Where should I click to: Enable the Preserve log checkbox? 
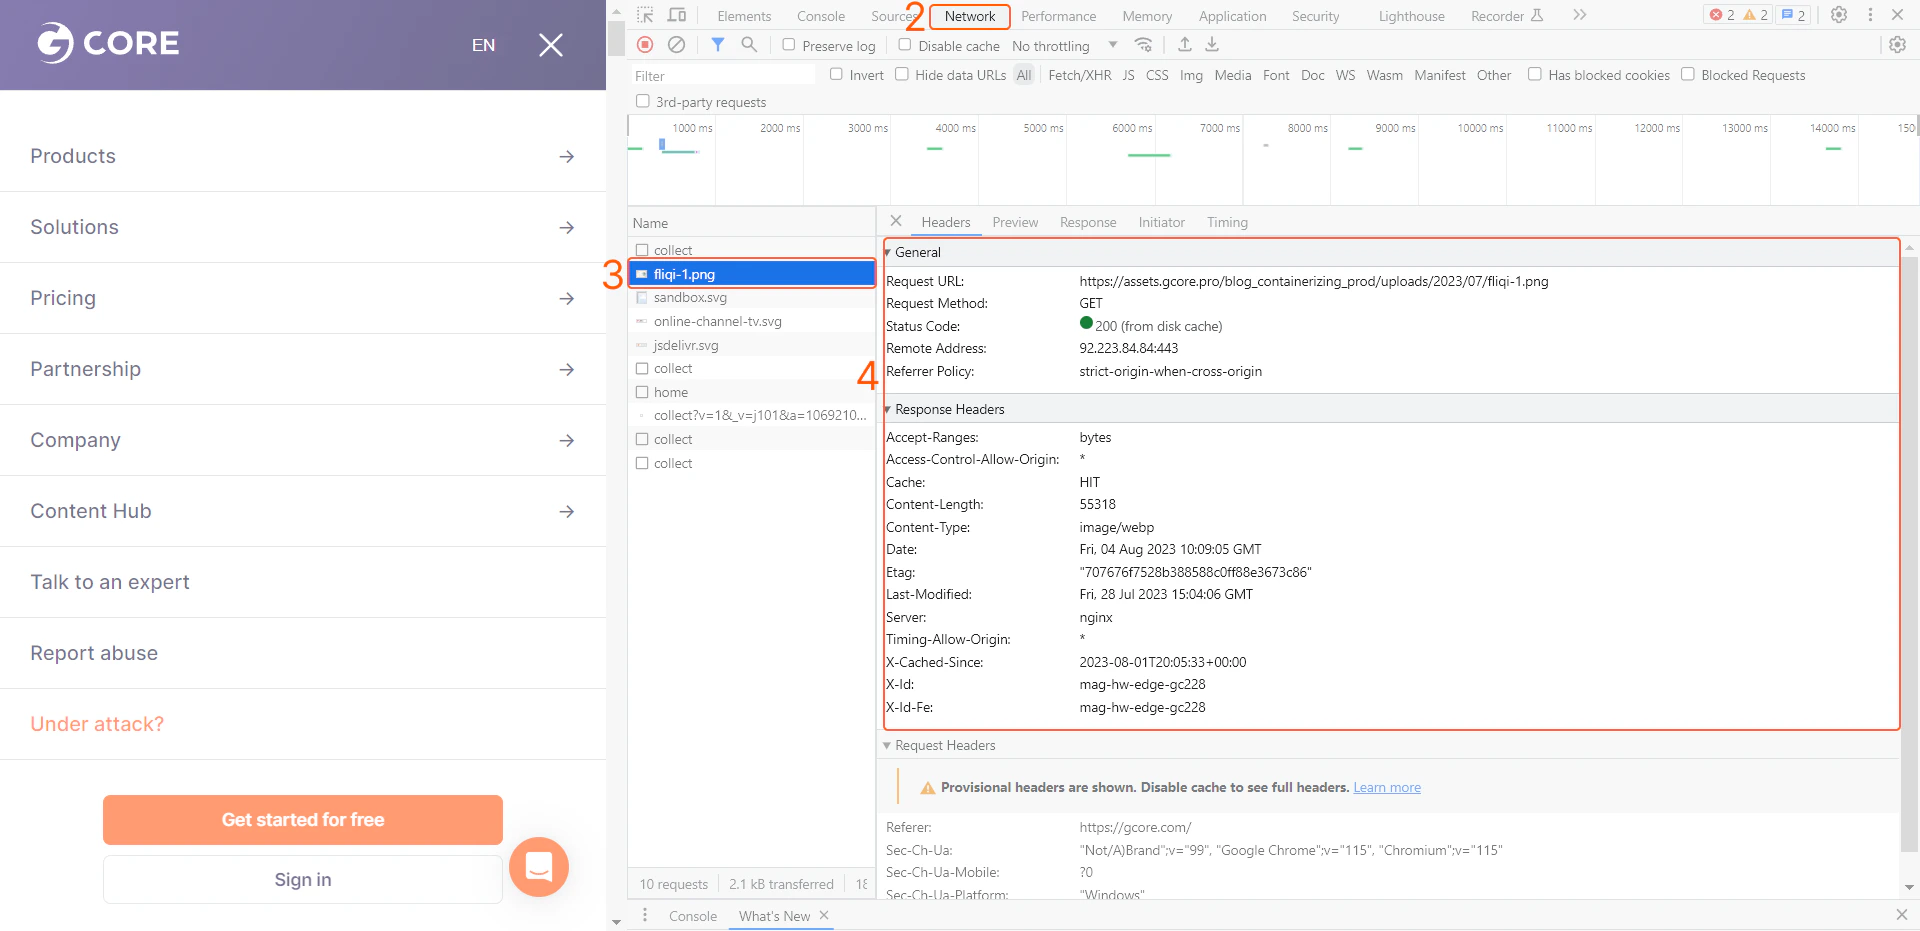click(x=789, y=45)
